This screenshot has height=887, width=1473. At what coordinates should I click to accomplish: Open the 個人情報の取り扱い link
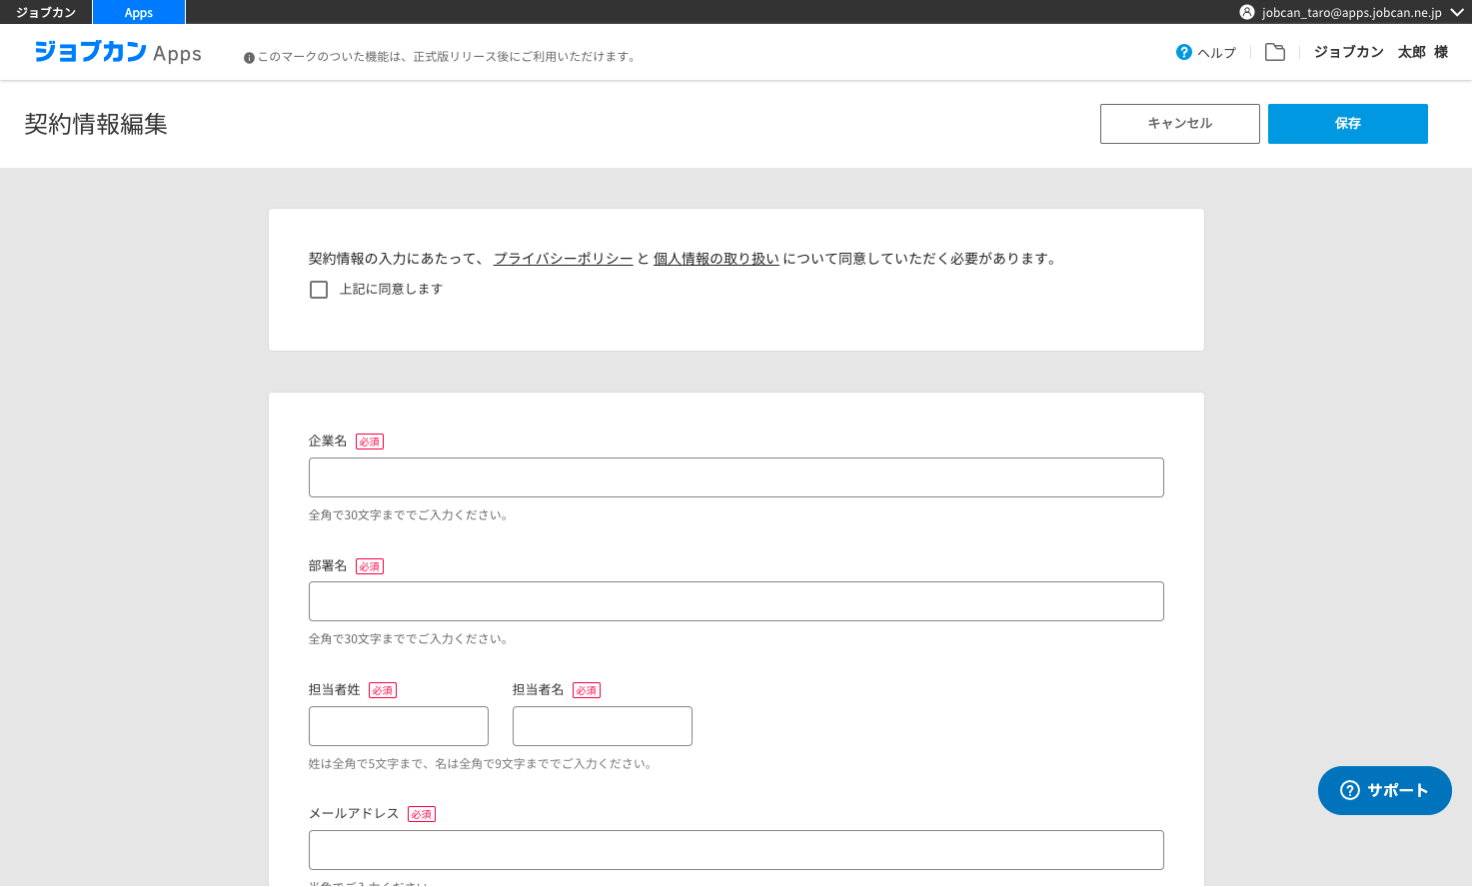(716, 259)
